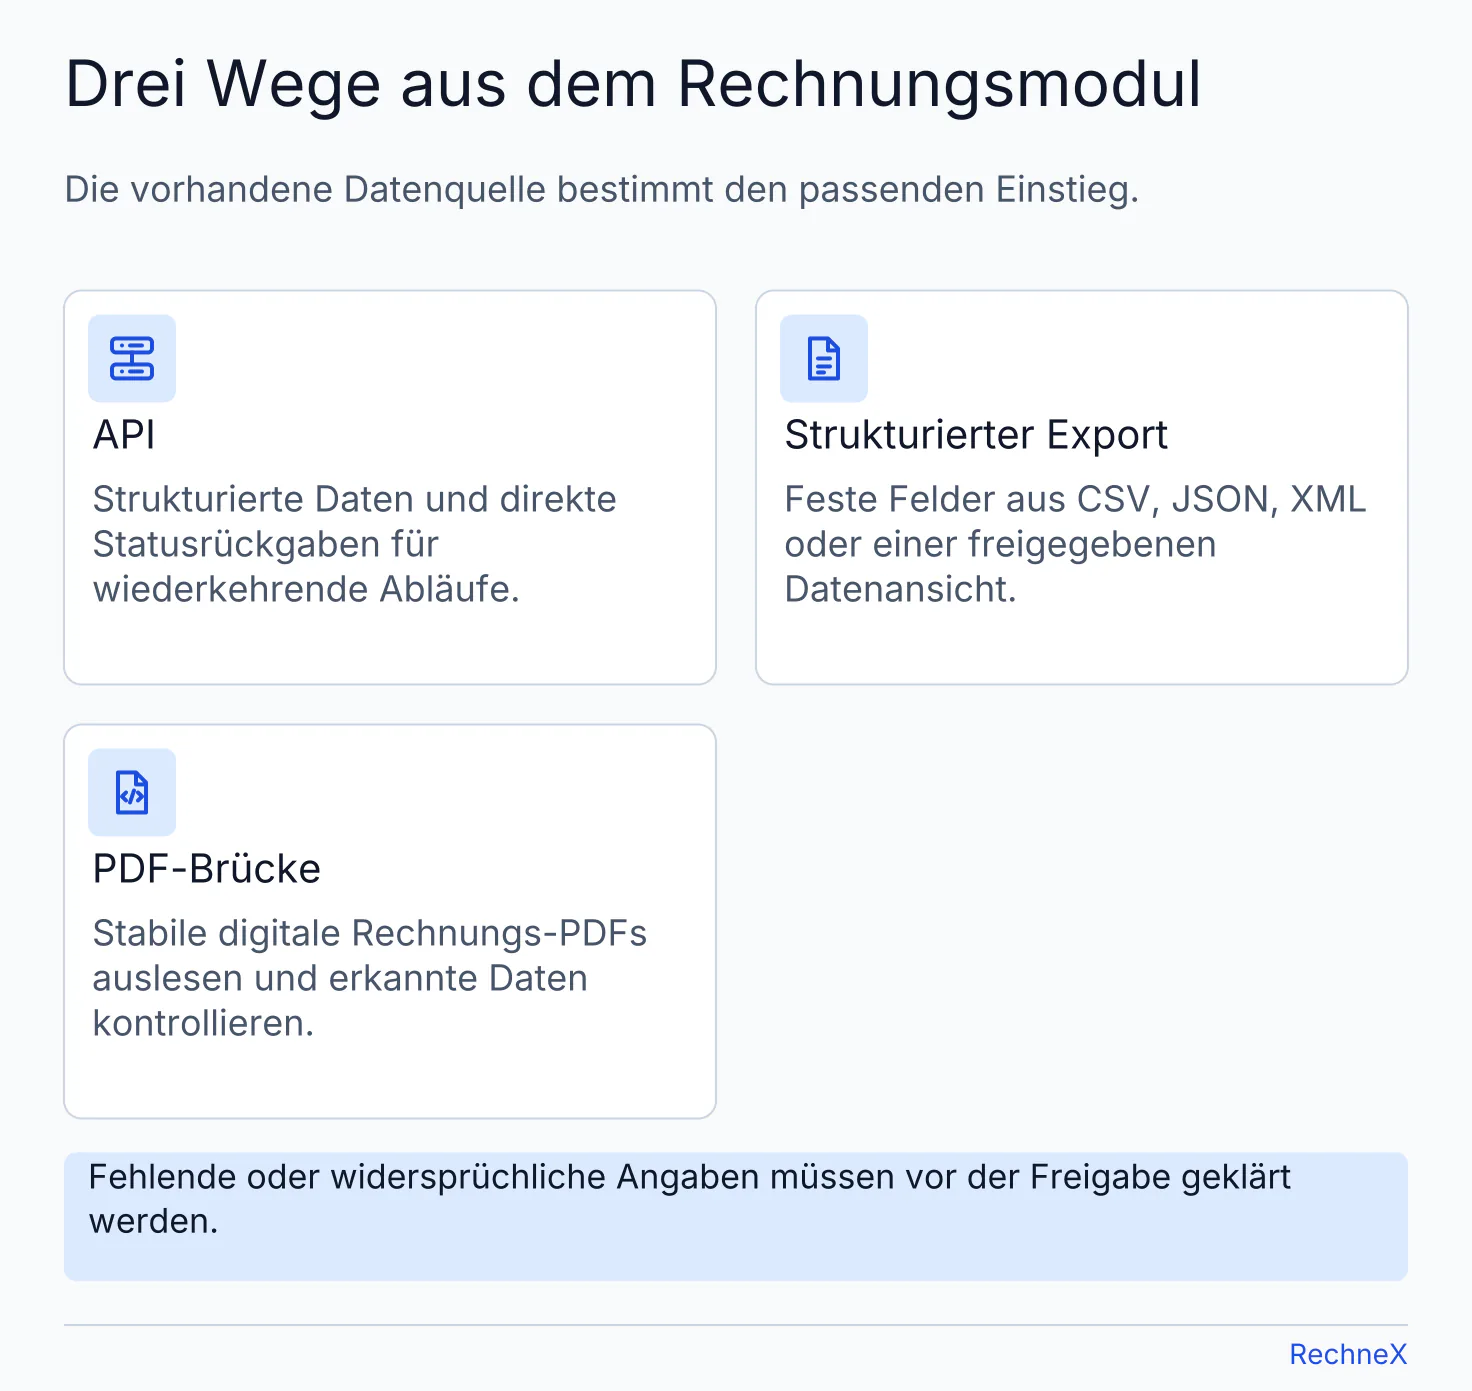Click the text Feste Felder aus CSV, JSON, XML
The height and width of the screenshot is (1391, 1472).
(x=1075, y=544)
